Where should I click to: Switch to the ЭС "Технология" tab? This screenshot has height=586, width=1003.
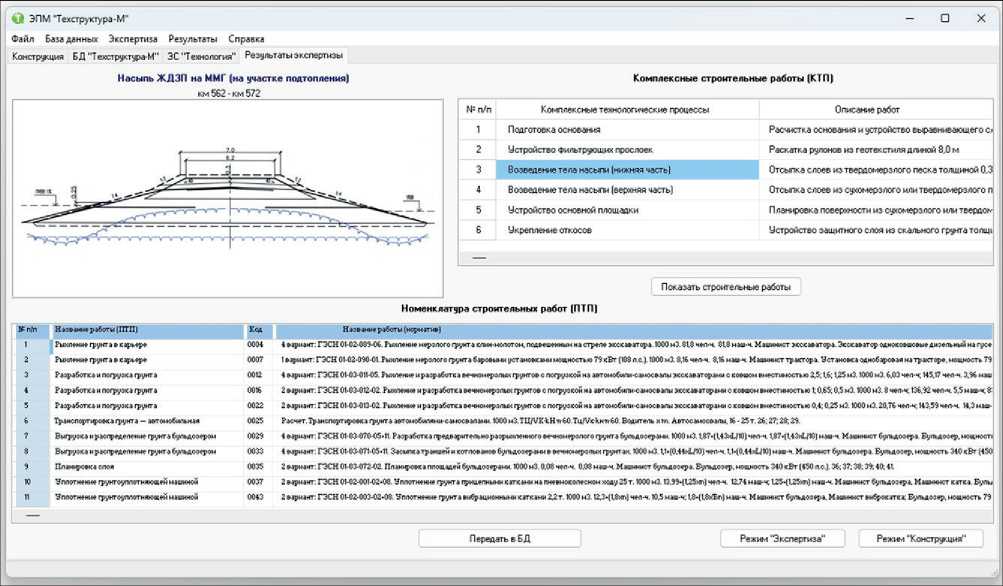(x=201, y=56)
